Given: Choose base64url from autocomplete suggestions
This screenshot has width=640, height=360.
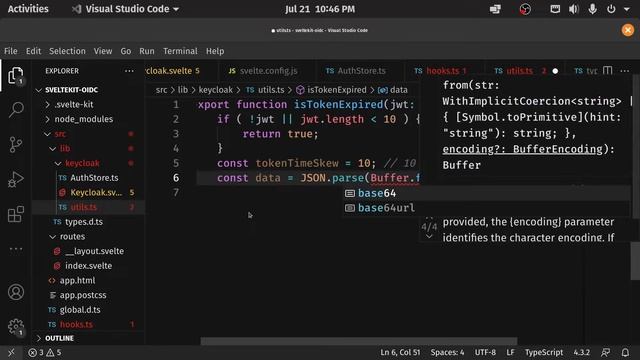Looking at the screenshot, I should pos(486,208).
